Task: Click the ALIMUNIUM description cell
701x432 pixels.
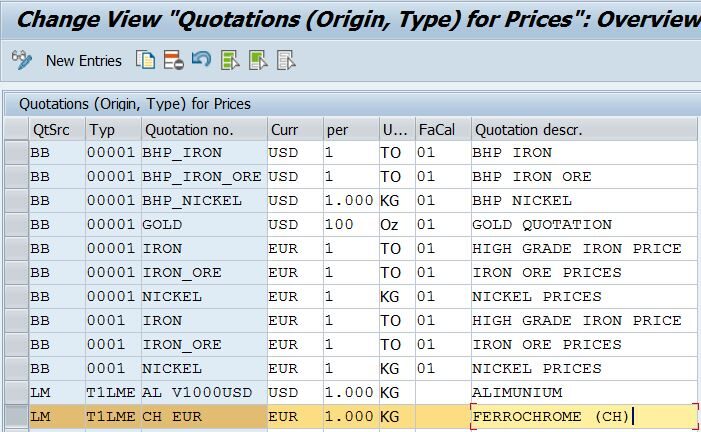Action: point(580,393)
